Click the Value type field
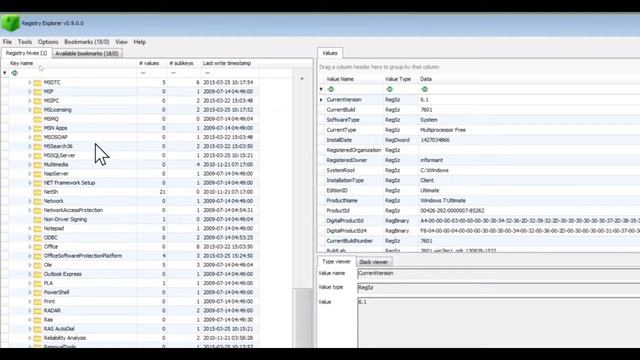The height and width of the screenshot is (360, 640). point(498,288)
